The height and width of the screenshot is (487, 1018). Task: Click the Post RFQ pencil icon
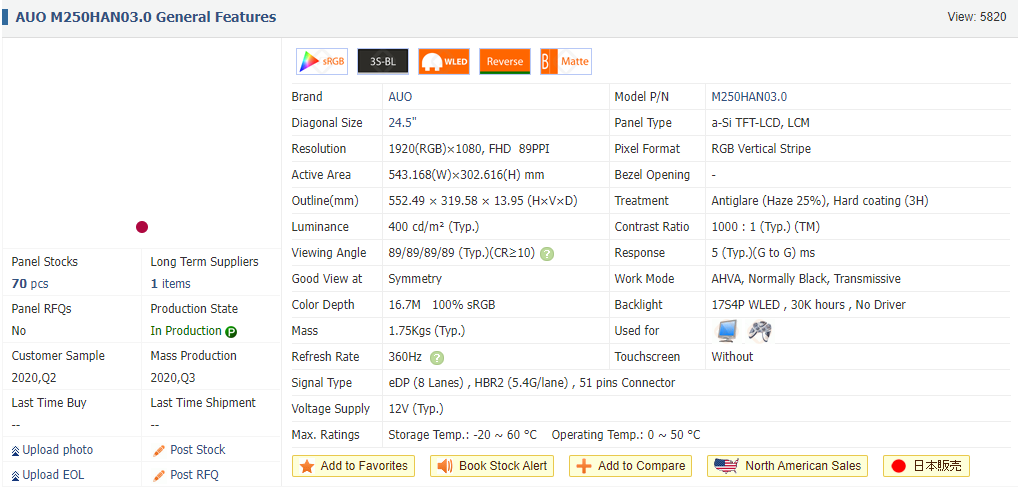[x=158, y=475]
